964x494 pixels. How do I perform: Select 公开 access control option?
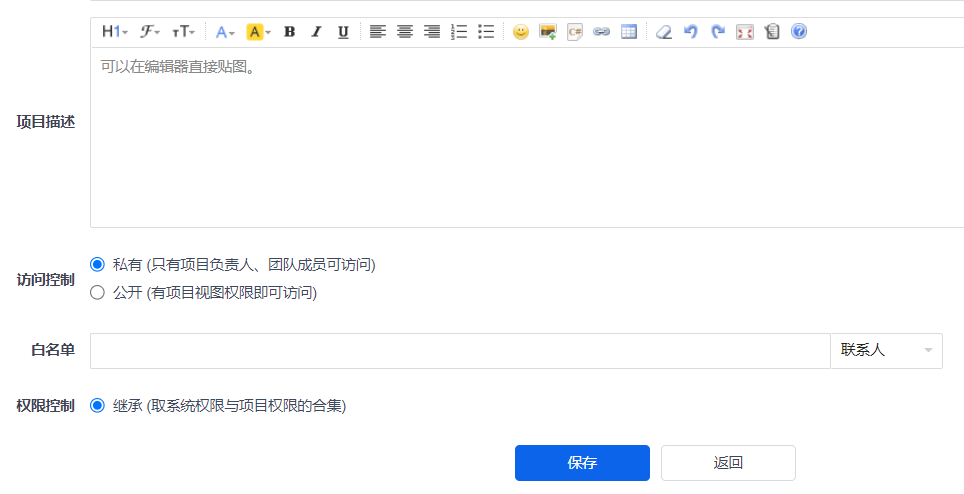(97, 293)
